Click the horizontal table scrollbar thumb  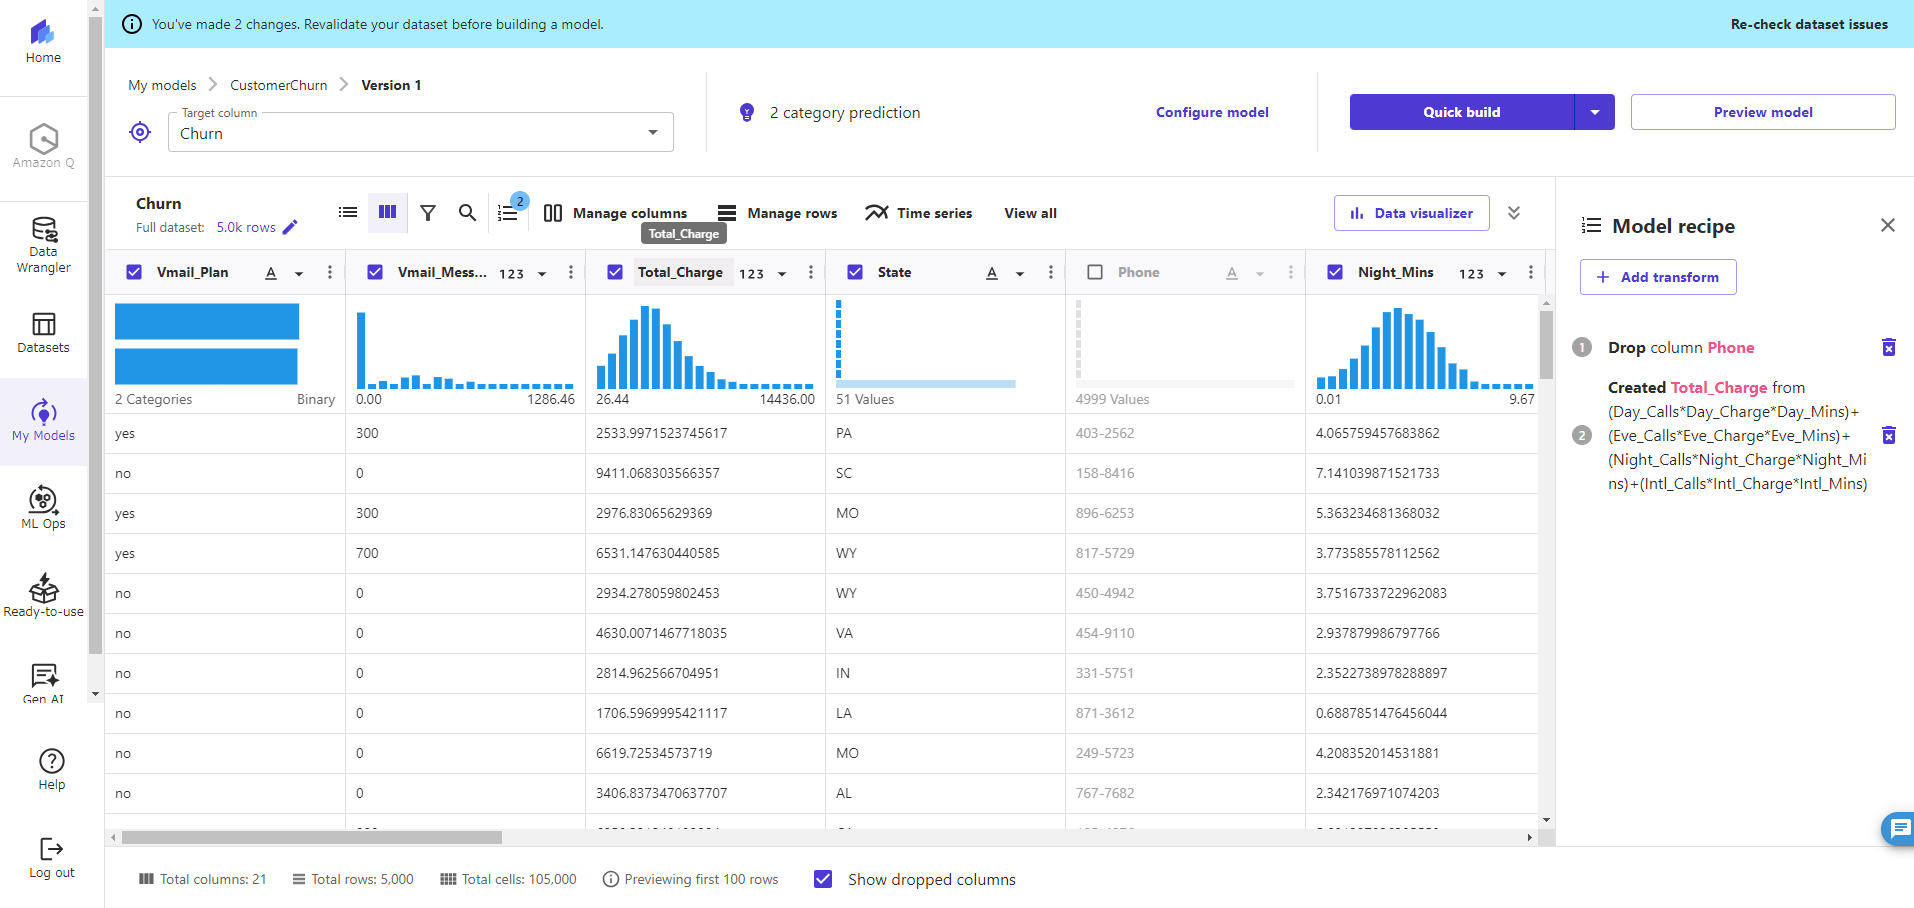pyautogui.click(x=312, y=837)
